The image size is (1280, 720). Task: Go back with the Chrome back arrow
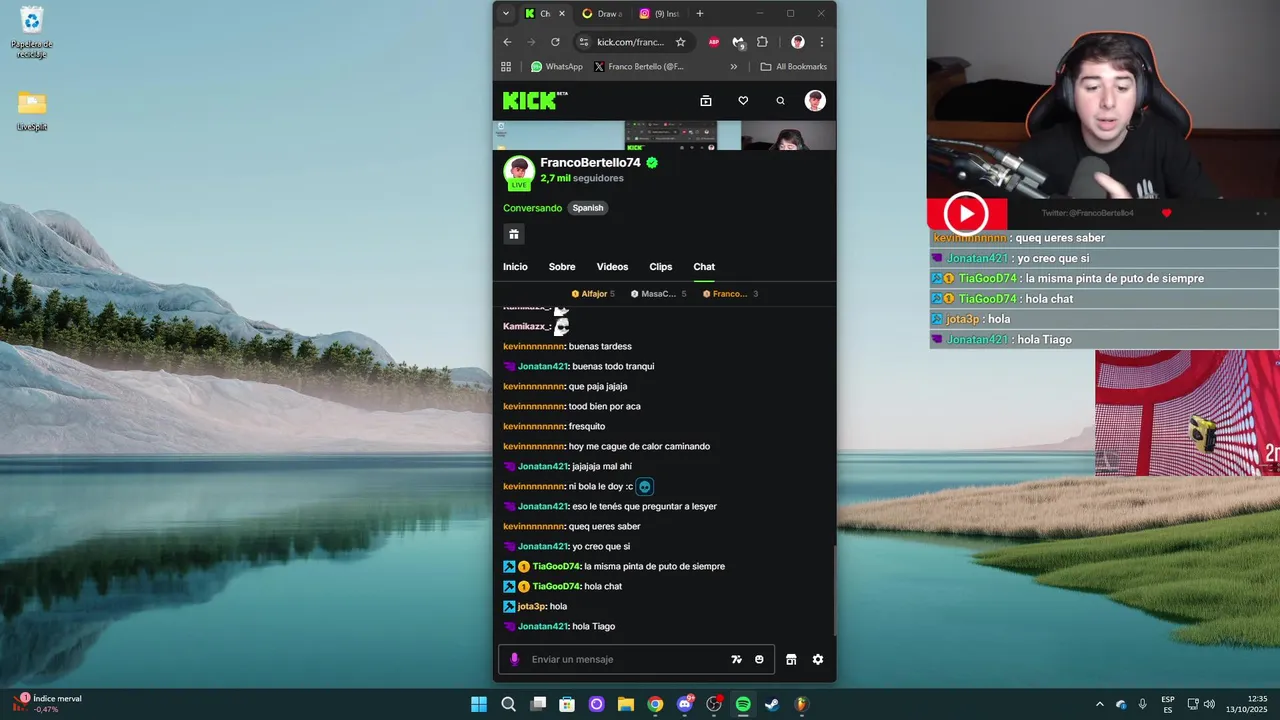[507, 42]
